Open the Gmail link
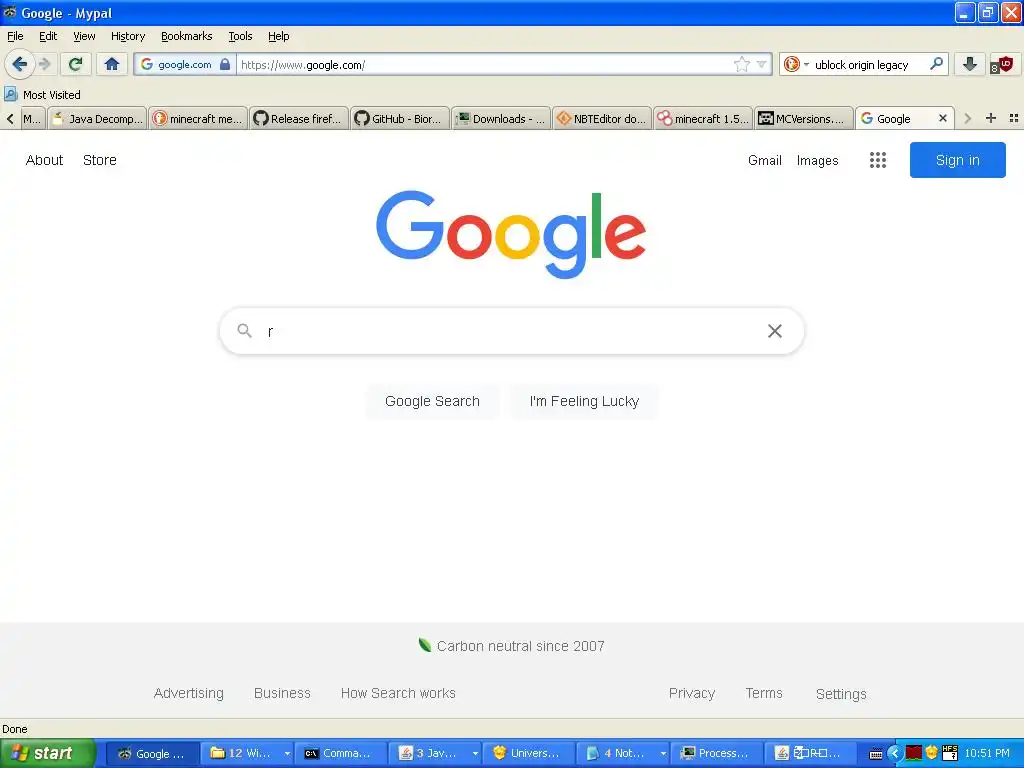Viewport: 1024px width, 768px height. click(765, 161)
